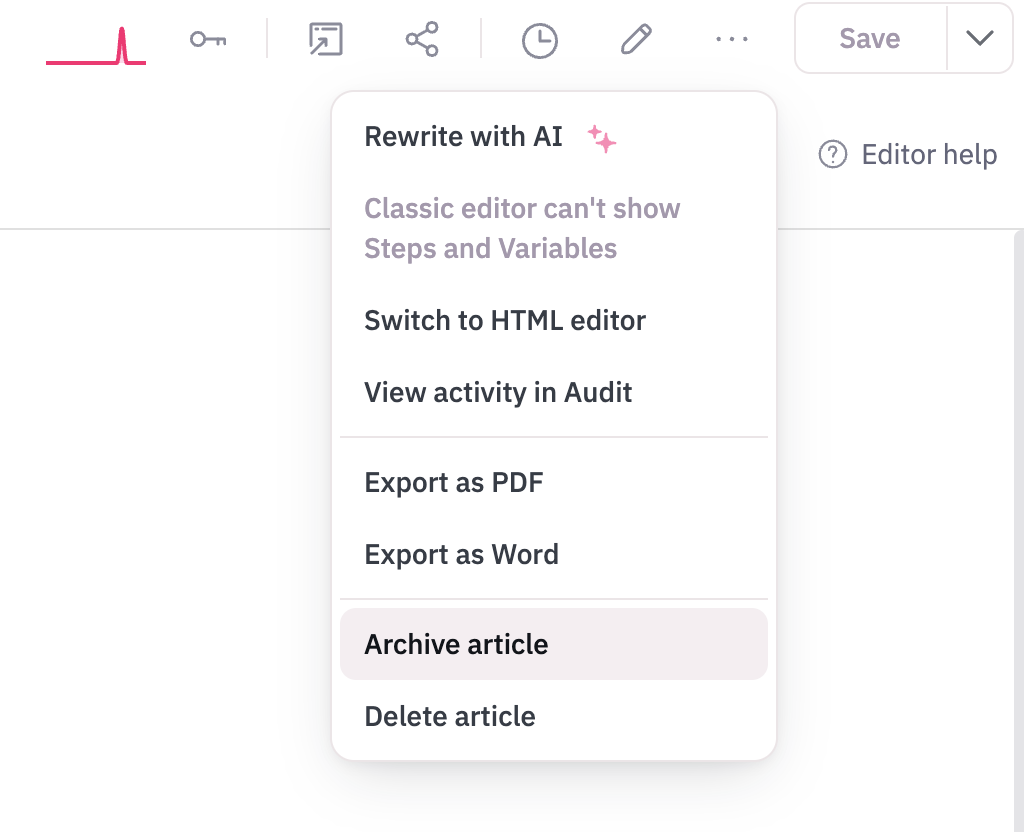
Task: Click disabled Classic editor can't show Steps entry
Action: click(x=554, y=229)
